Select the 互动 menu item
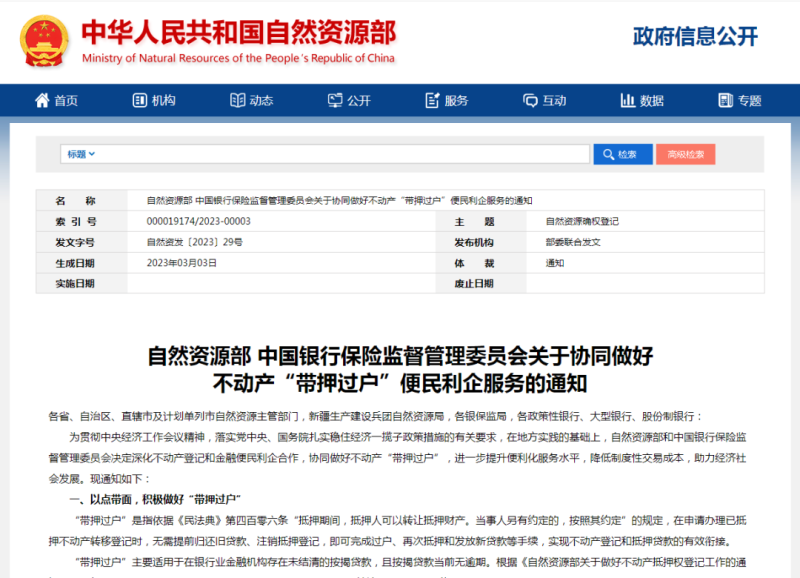This screenshot has height=578, width=800. click(x=545, y=100)
